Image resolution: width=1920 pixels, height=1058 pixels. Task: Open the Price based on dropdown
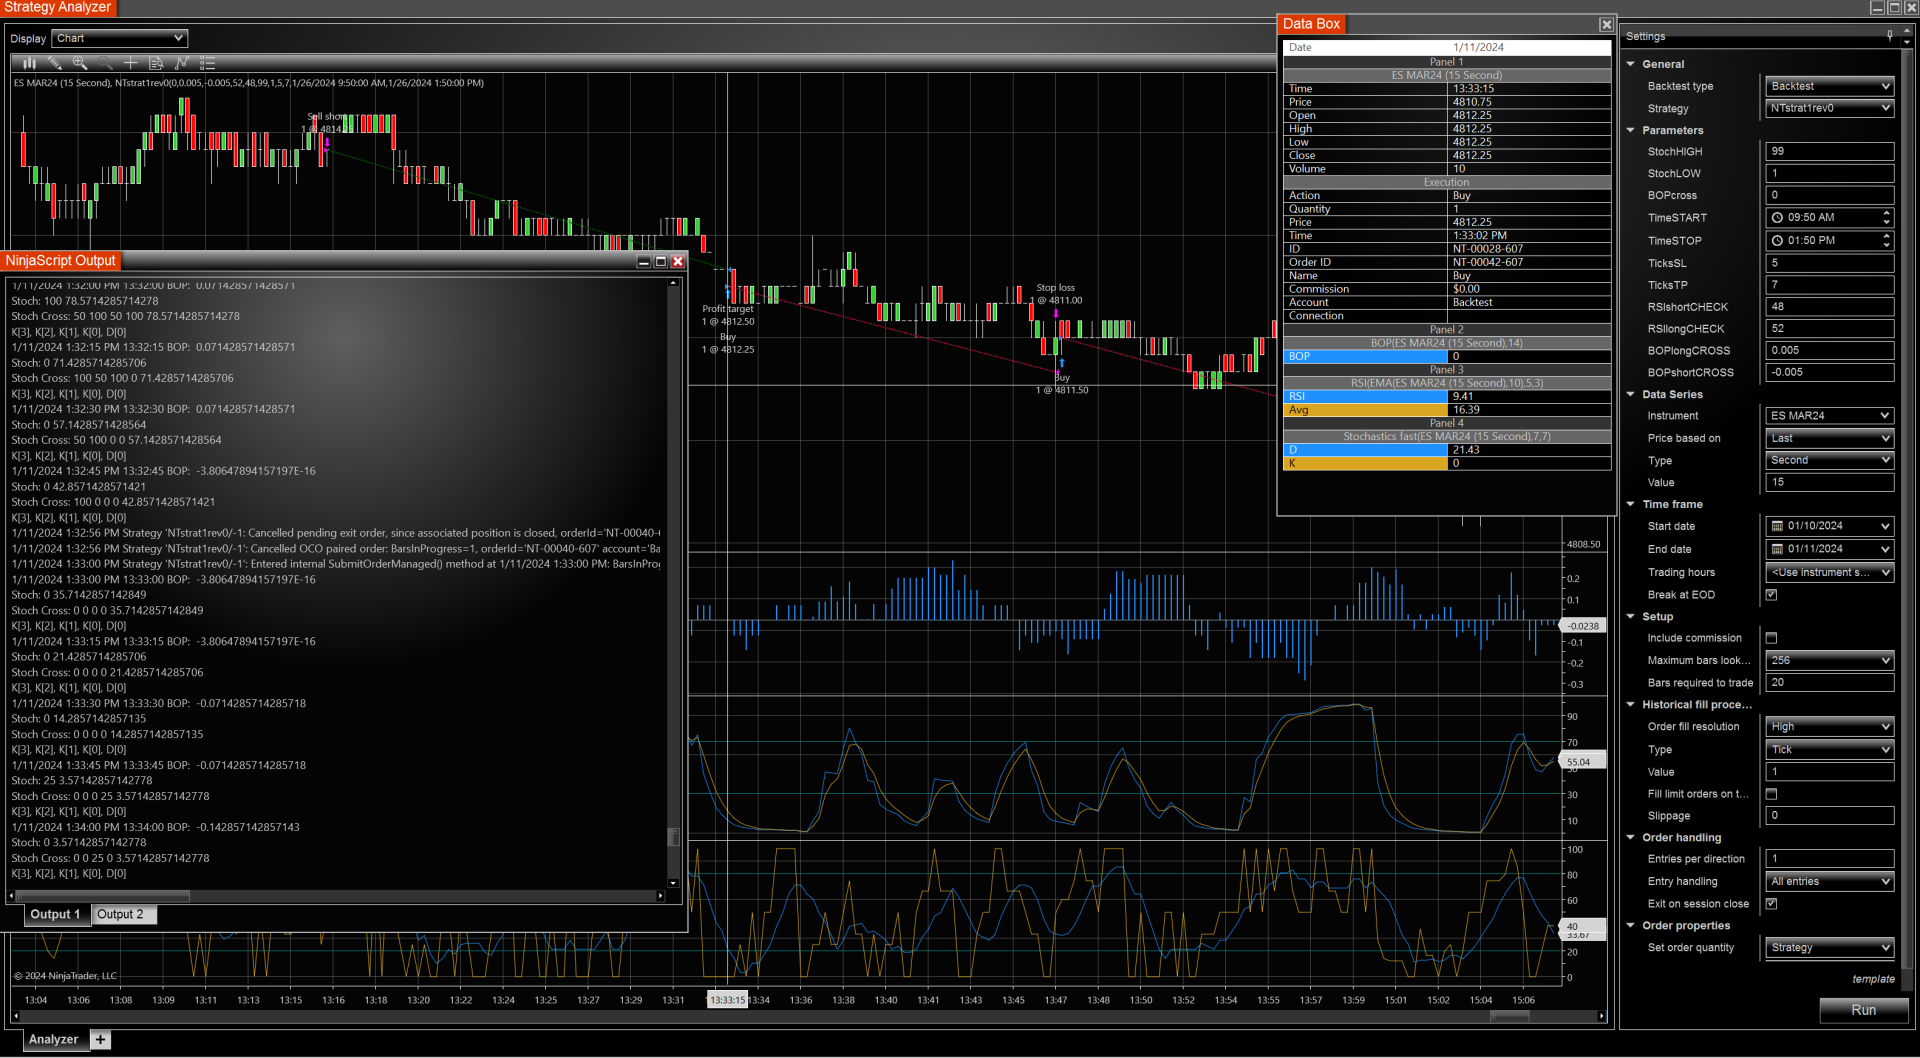tap(1829, 438)
